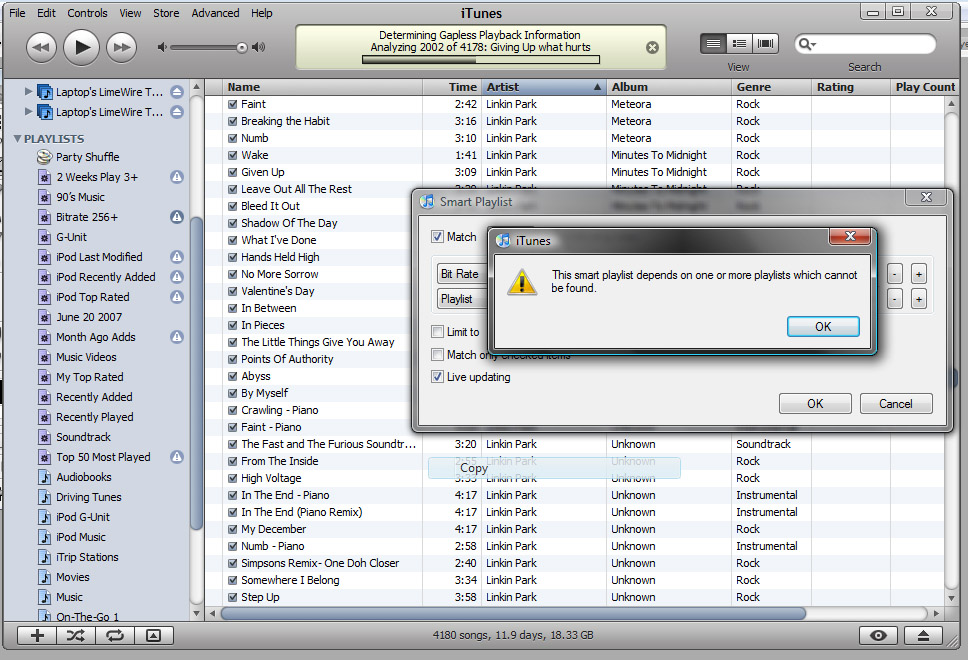This screenshot has height=660, width=968.
Task: Open the File menu
Action: tap(17, 13)
